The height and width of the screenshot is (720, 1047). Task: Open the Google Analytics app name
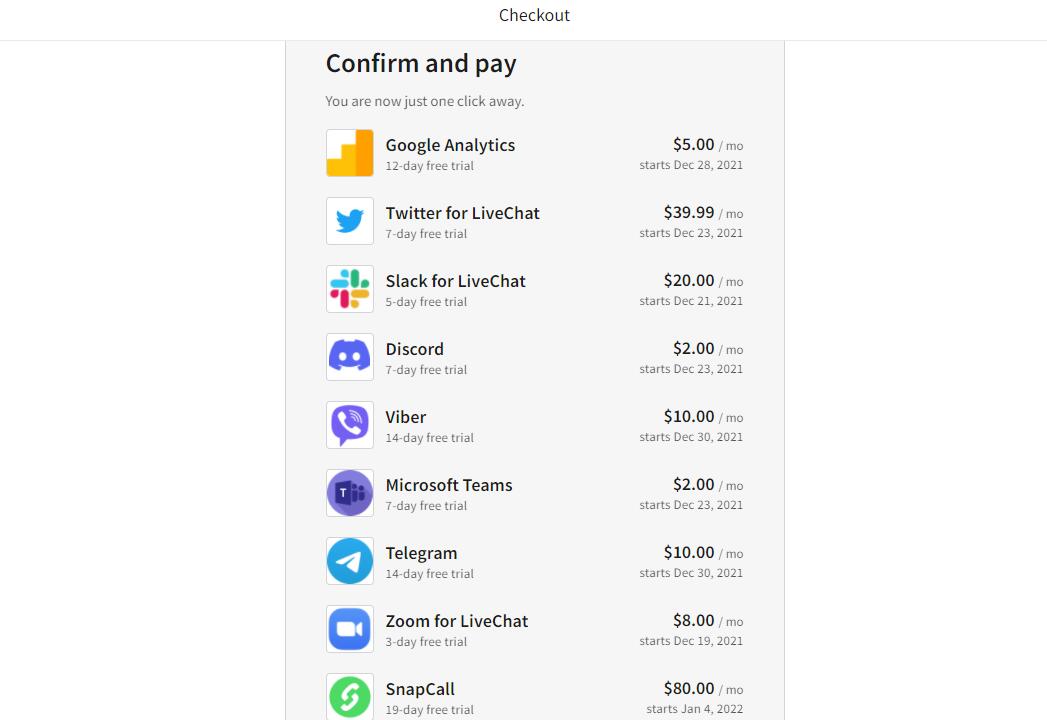click(x=450, y=146)
